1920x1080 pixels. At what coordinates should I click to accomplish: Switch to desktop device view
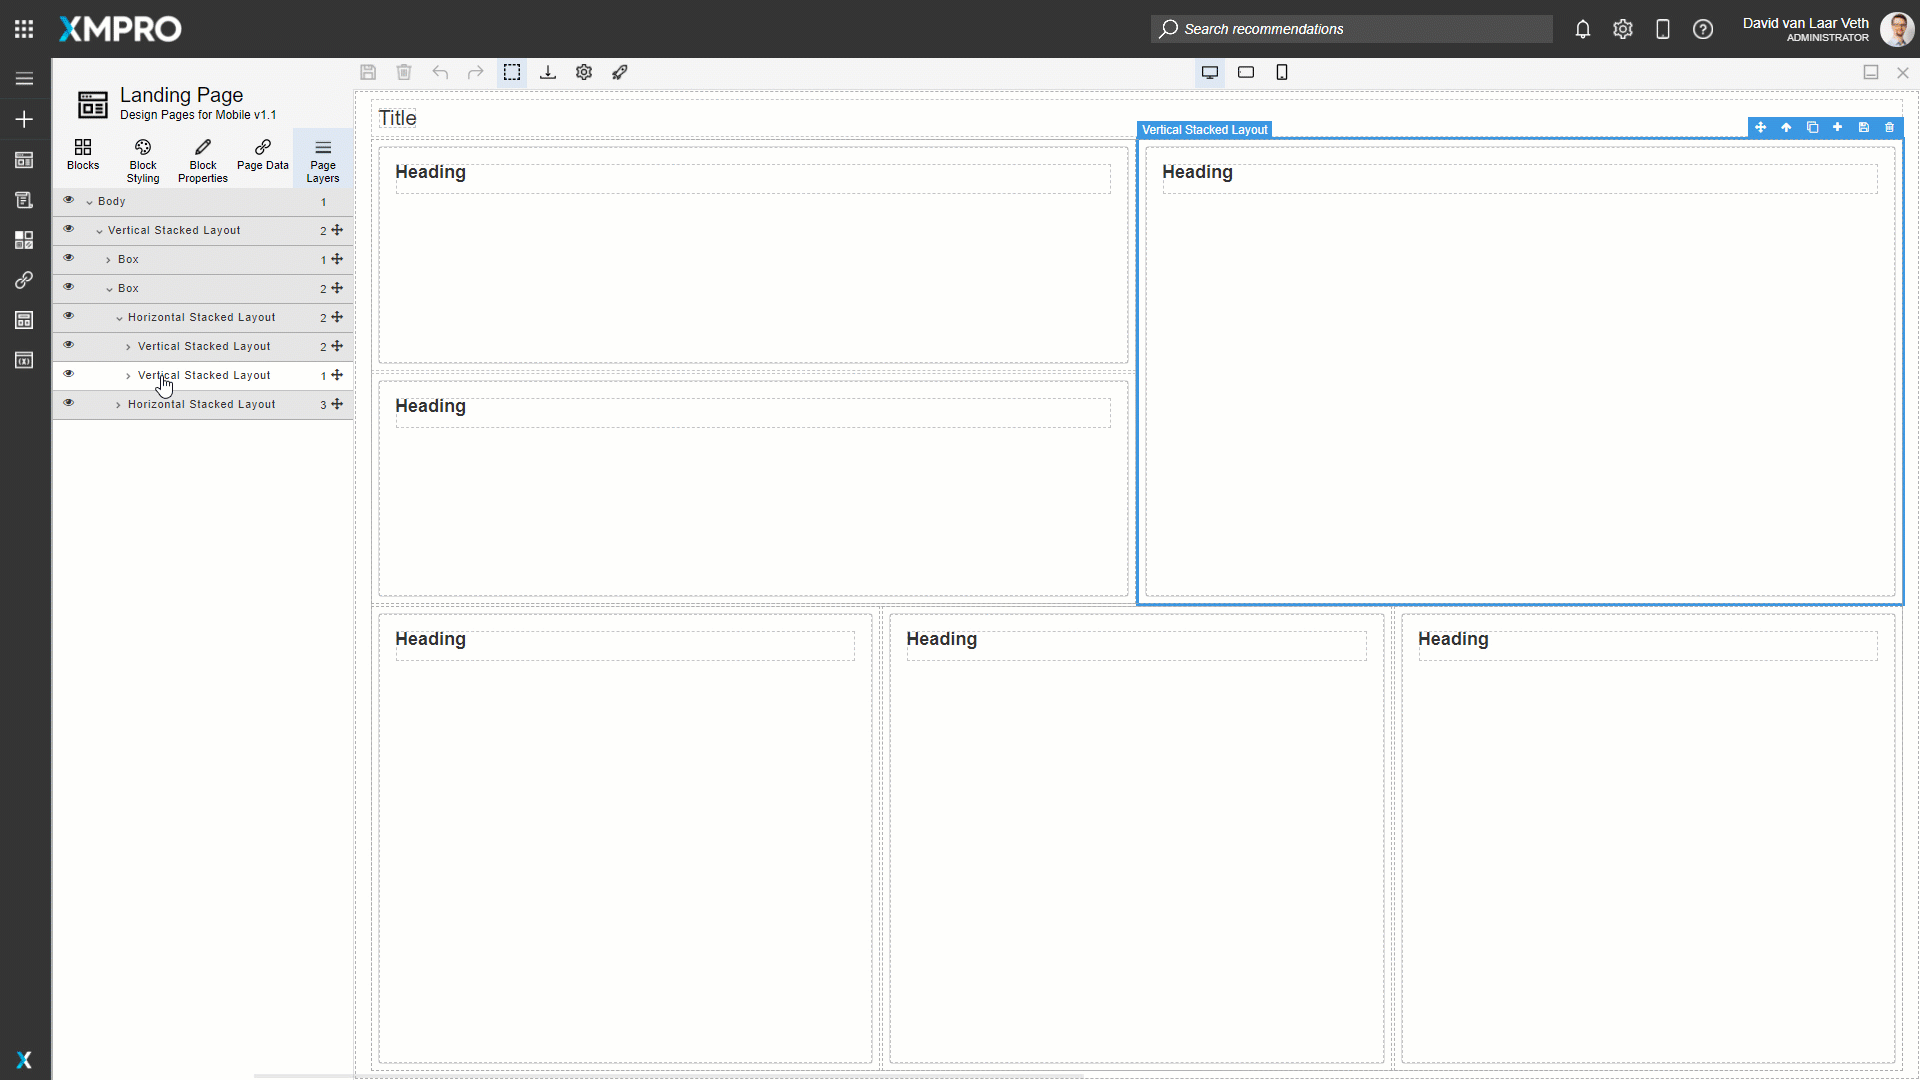(1210, 72)
